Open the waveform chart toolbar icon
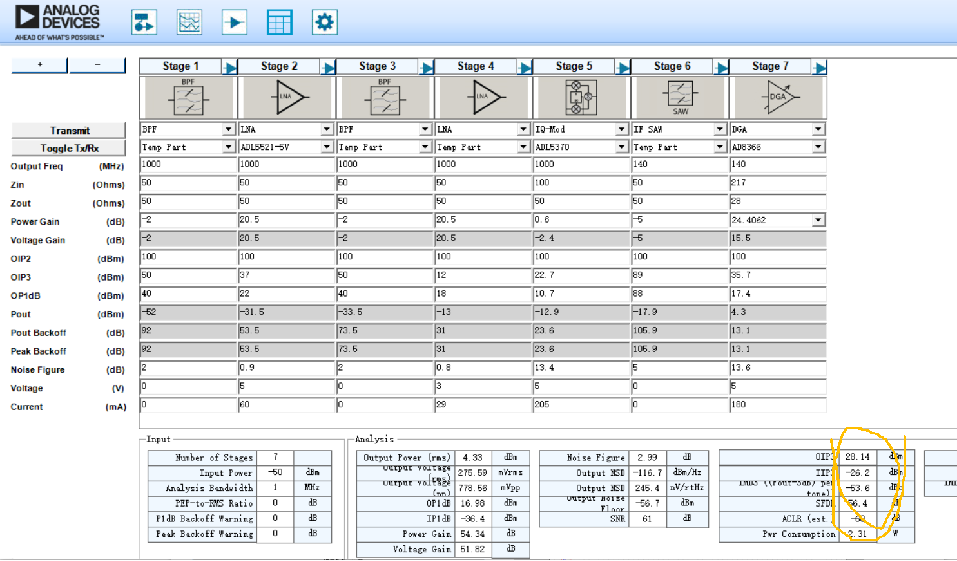 pyautogui.click(x=189, y=23)
